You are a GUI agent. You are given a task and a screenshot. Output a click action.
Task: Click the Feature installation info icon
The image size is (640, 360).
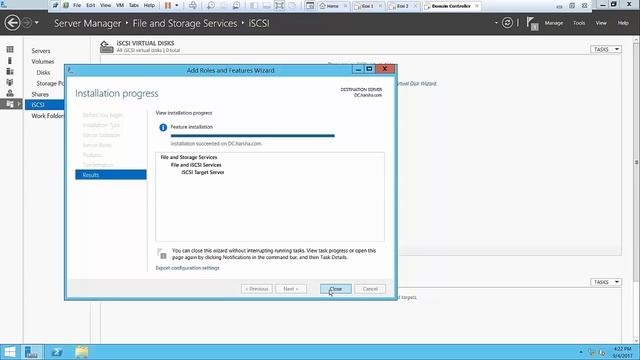coord(163,127)
